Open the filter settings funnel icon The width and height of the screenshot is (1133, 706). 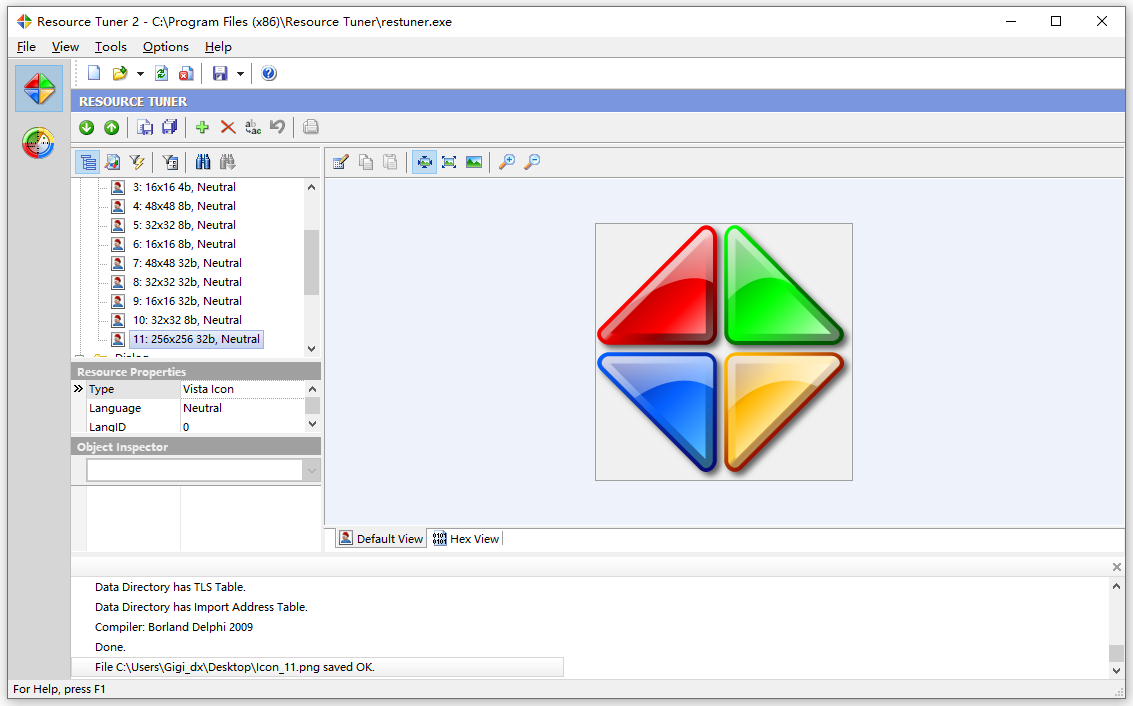[x=171, y=162]
